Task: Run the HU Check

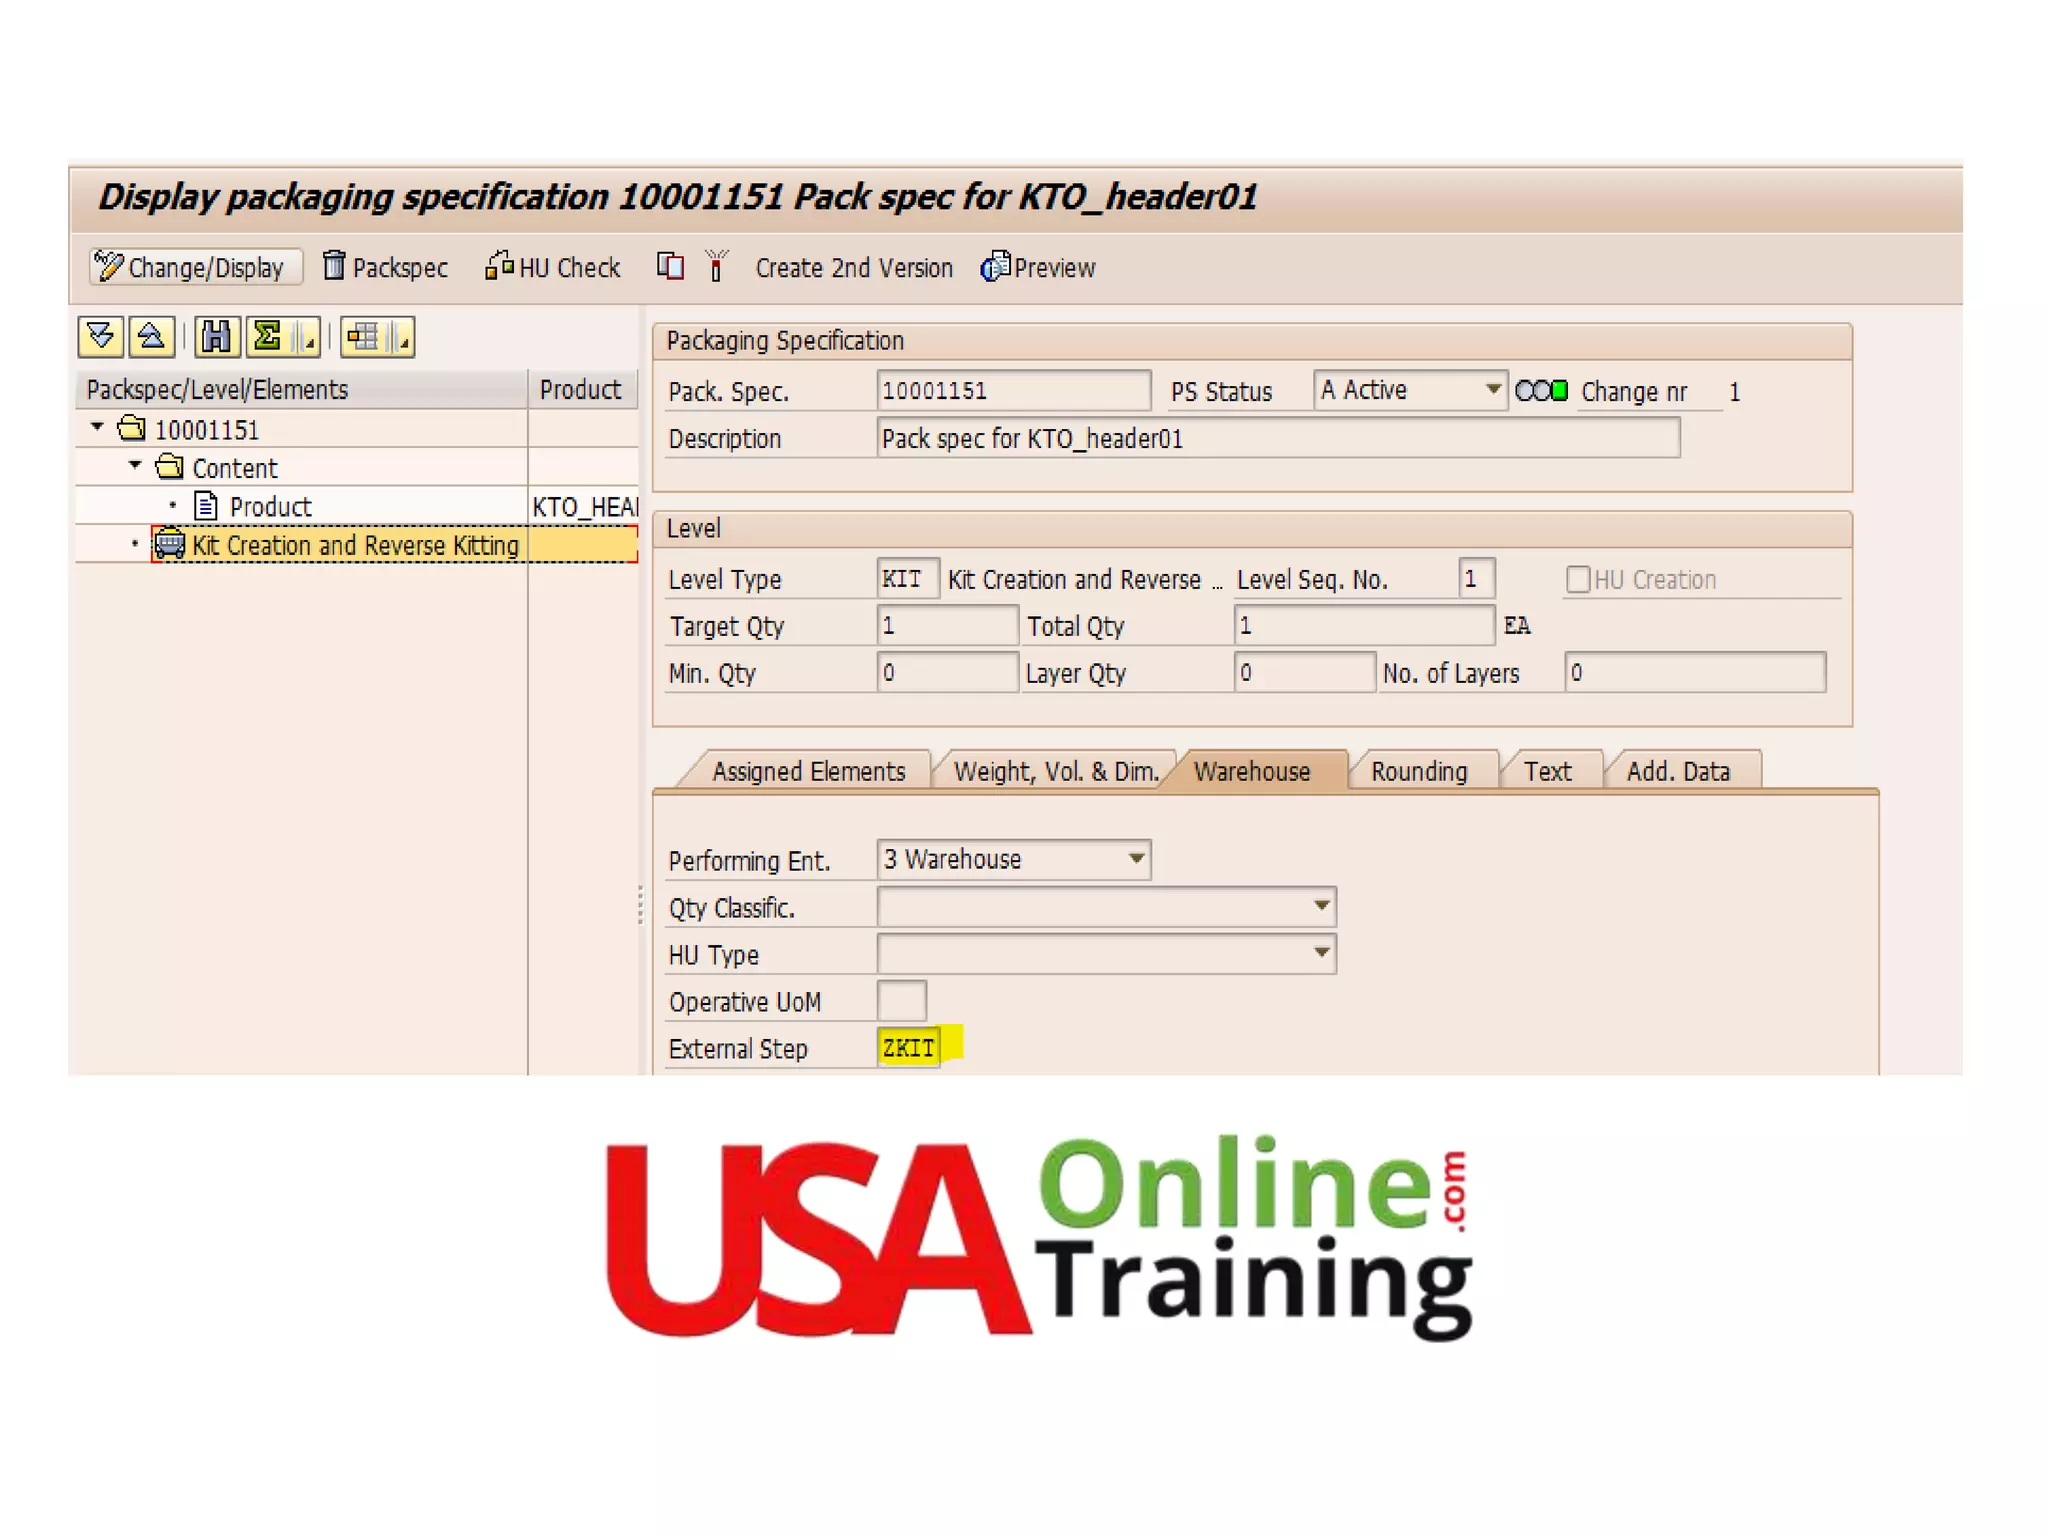Action: tap(553, 267)
